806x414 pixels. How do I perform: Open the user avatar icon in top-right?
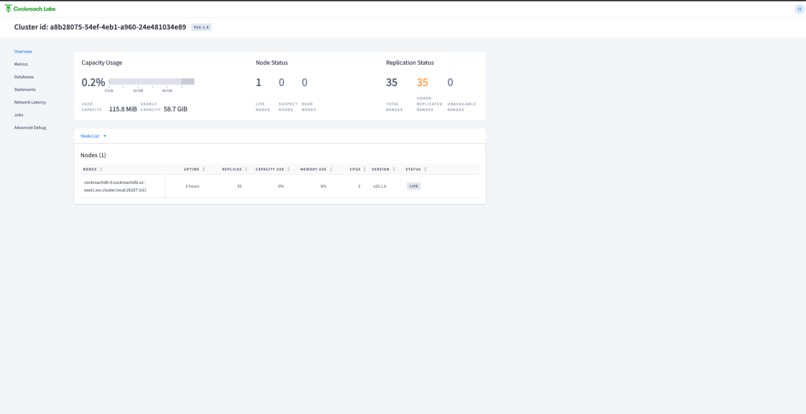799,9
